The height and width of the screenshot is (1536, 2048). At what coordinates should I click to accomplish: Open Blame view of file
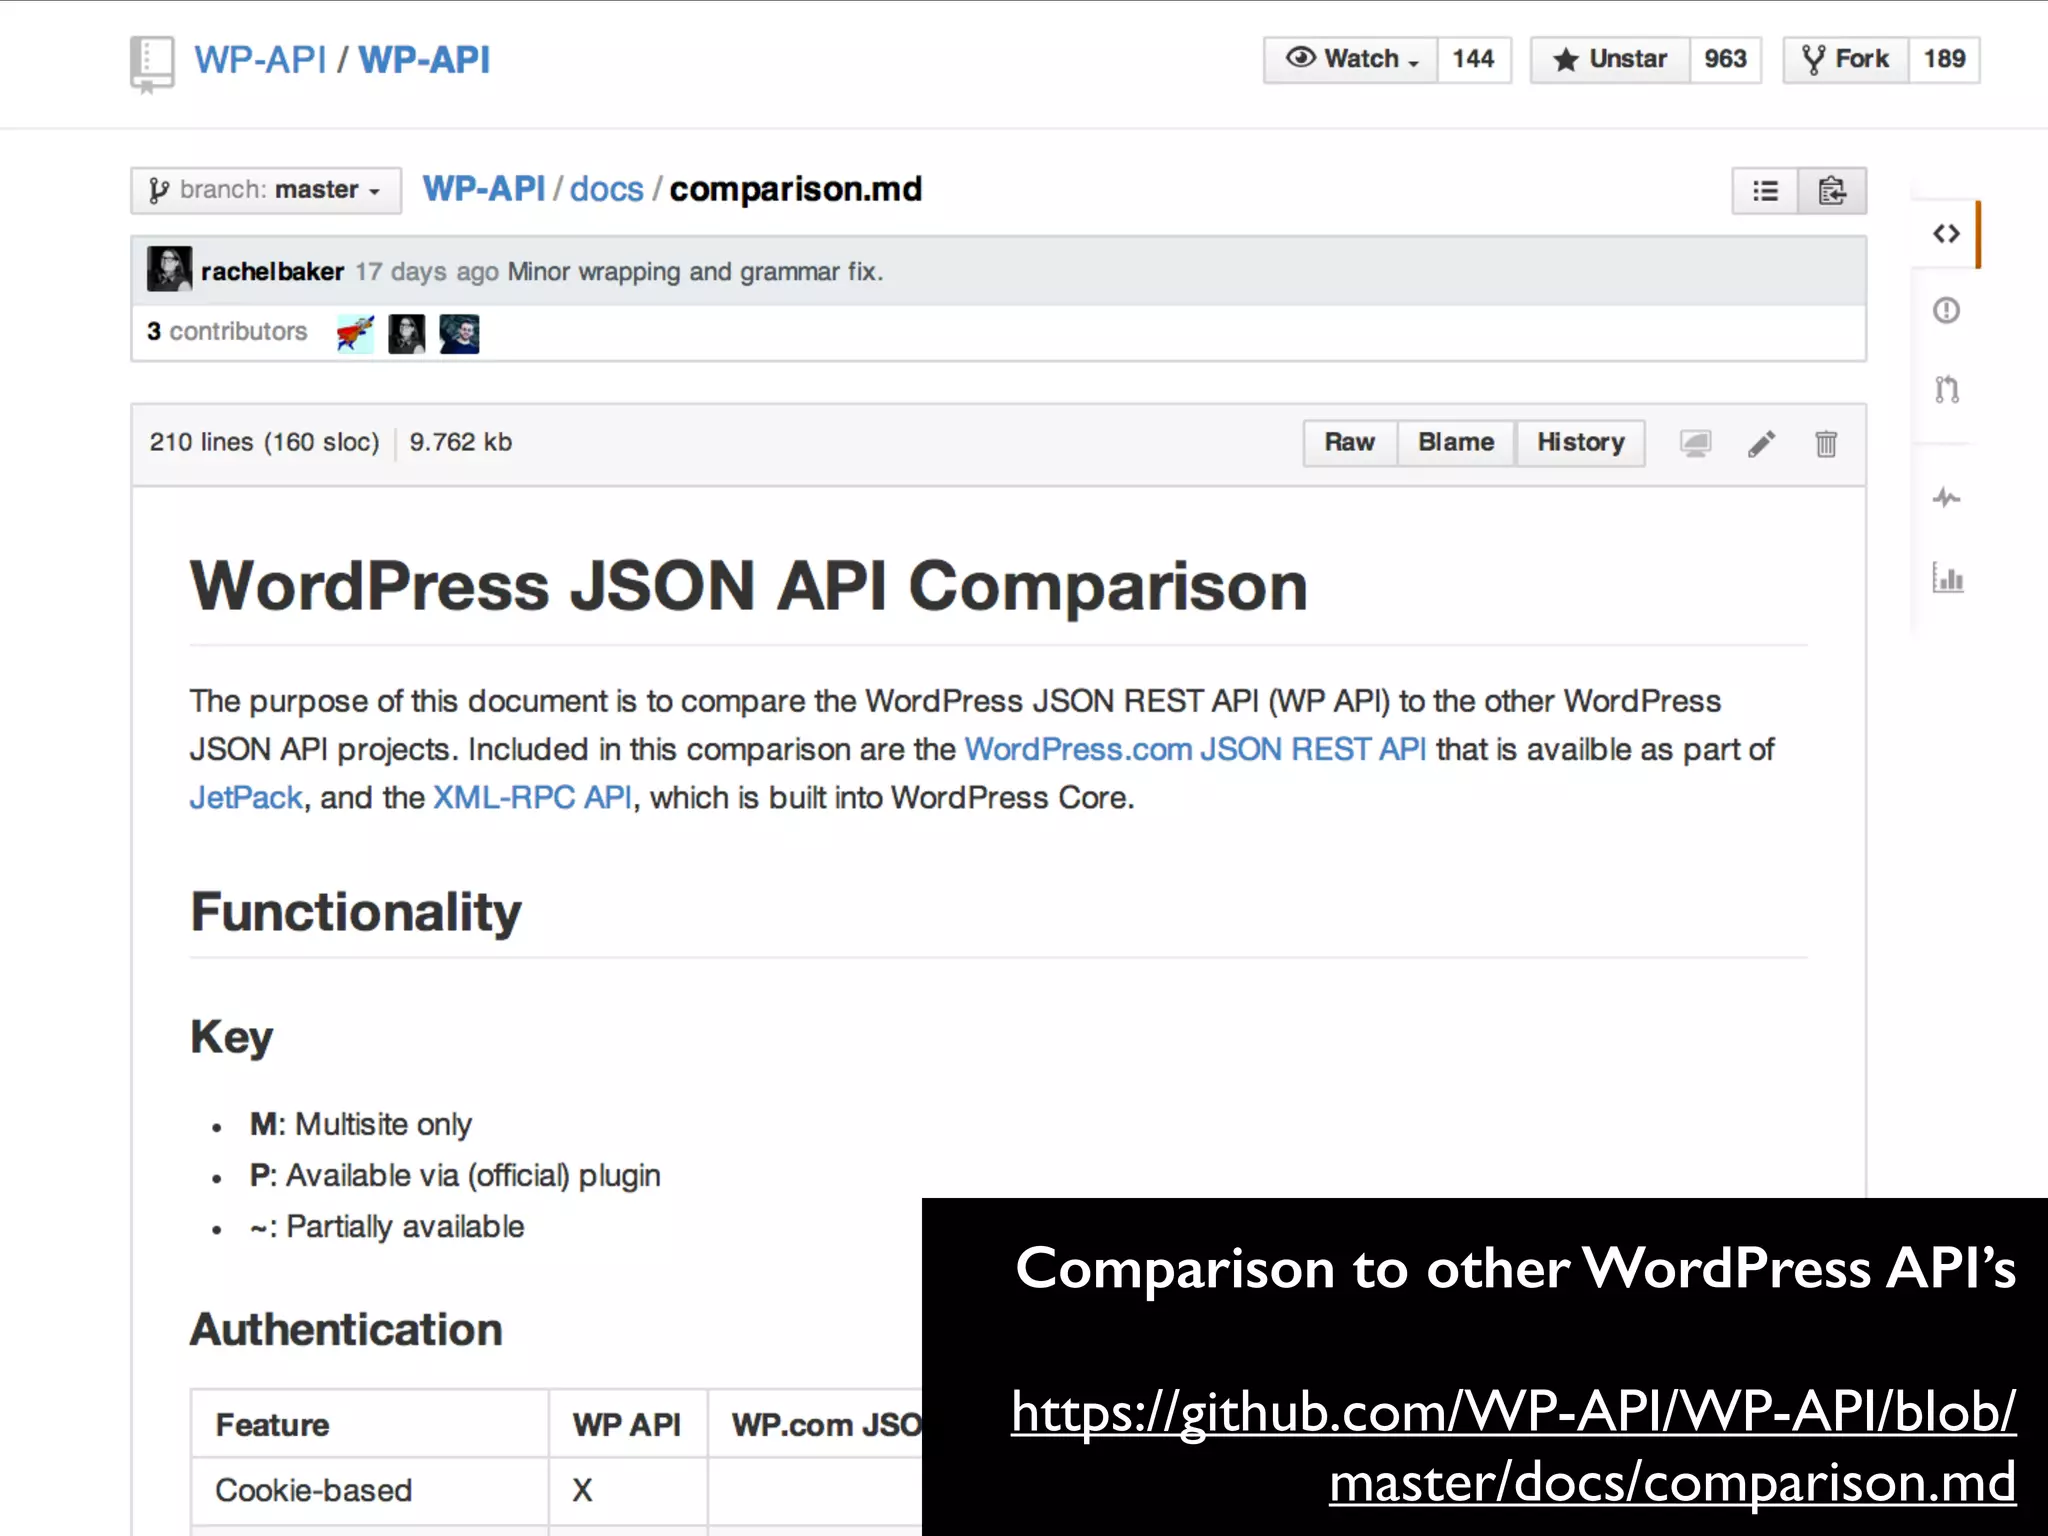(1455, 443)
